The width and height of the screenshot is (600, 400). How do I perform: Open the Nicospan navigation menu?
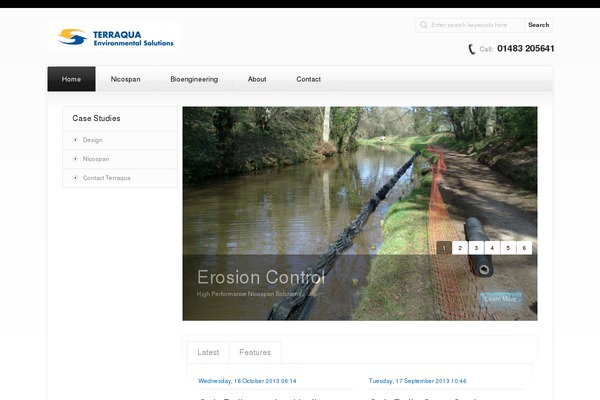125,79
